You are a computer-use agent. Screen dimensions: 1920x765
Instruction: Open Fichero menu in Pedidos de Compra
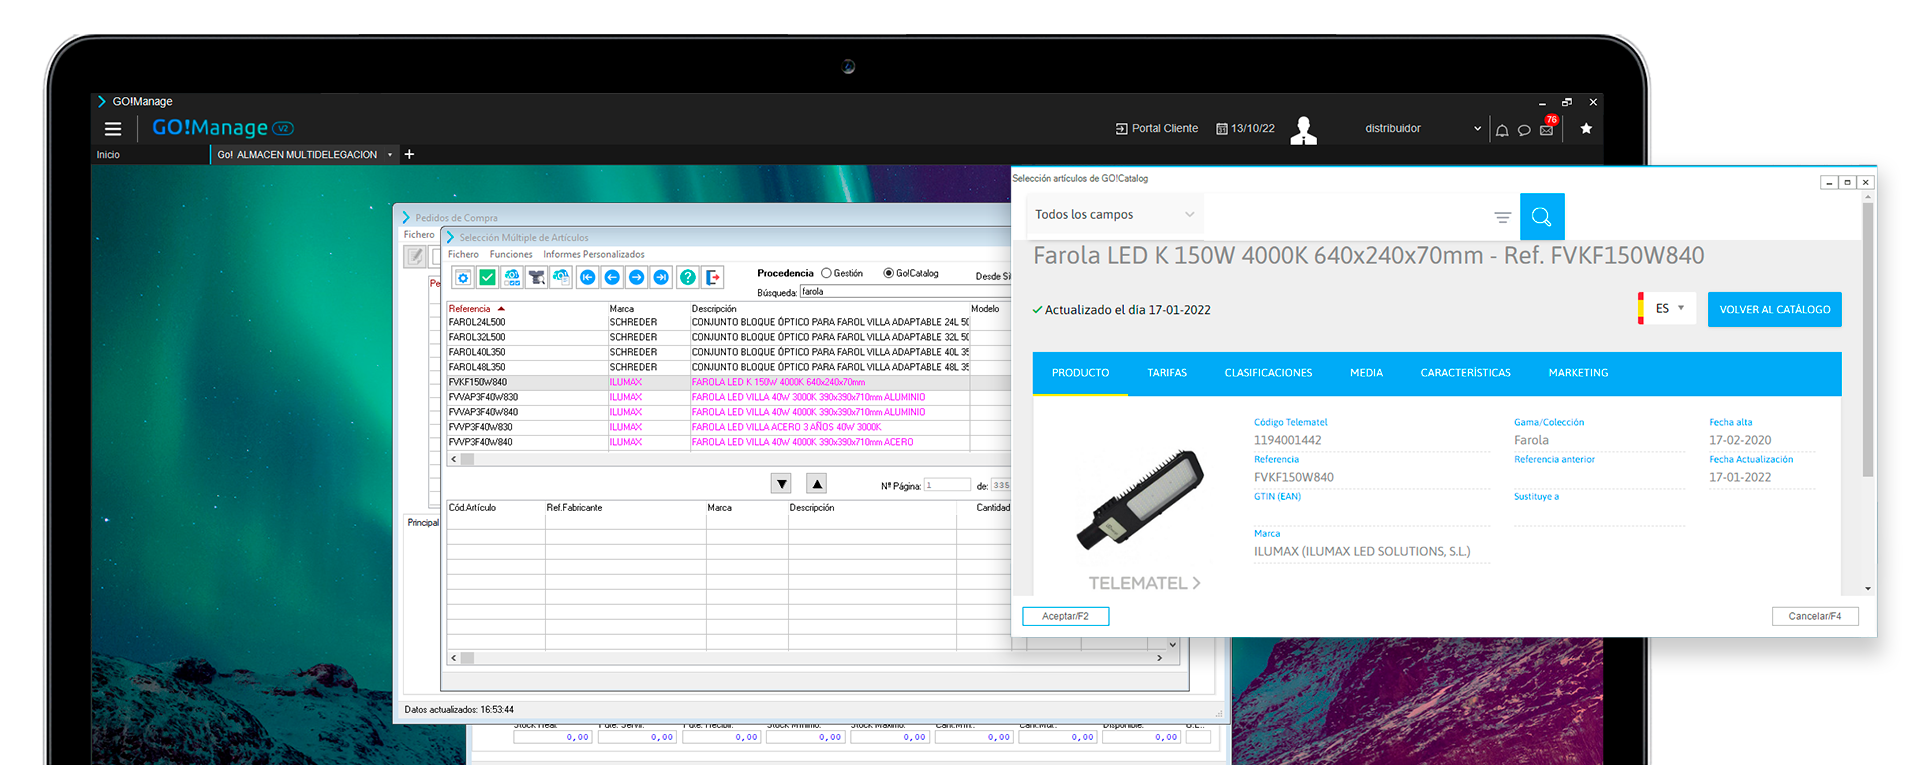[x=419, y=235]
